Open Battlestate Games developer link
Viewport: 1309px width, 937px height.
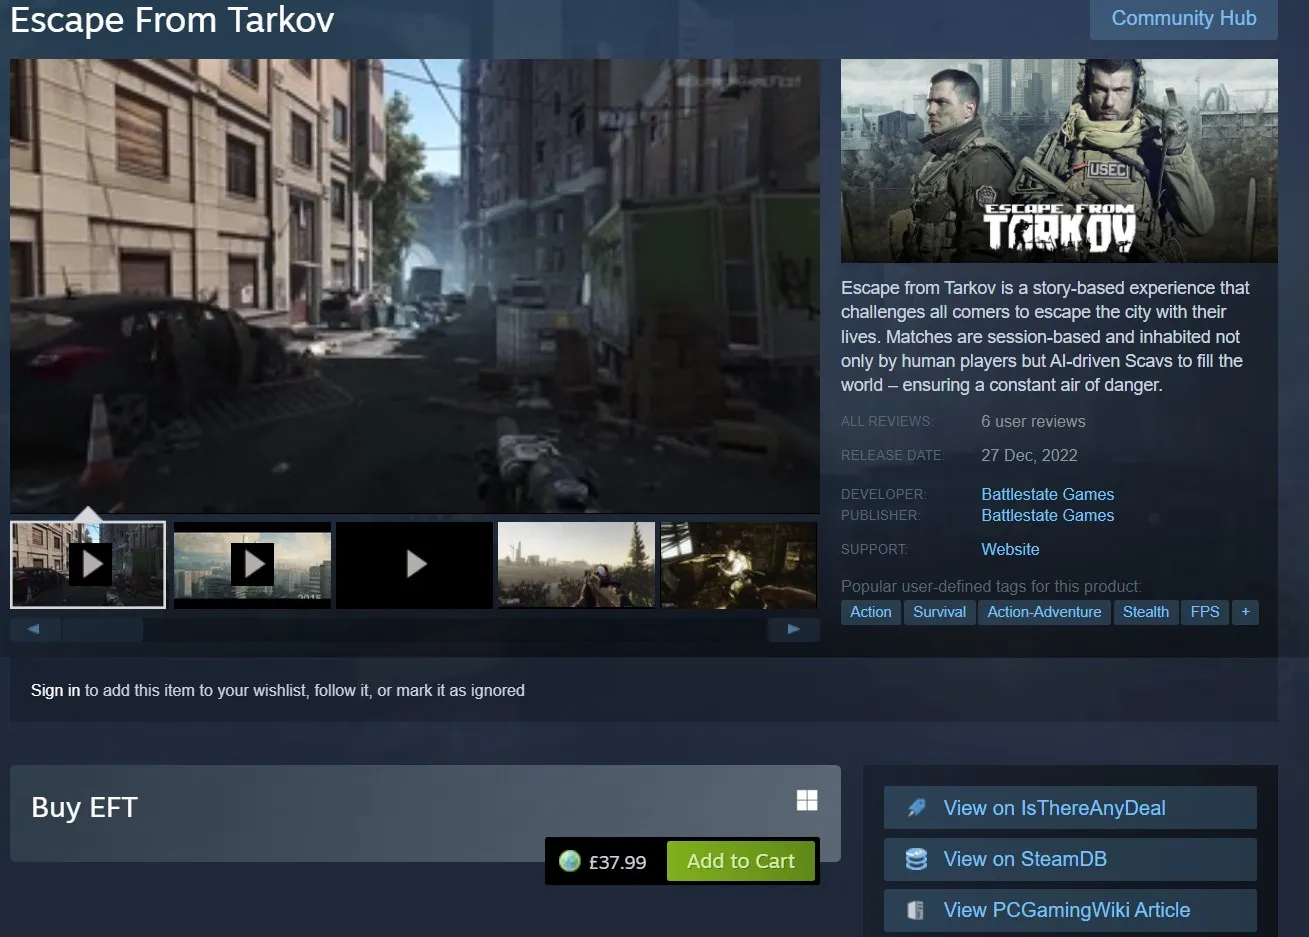coord(1047,494)
